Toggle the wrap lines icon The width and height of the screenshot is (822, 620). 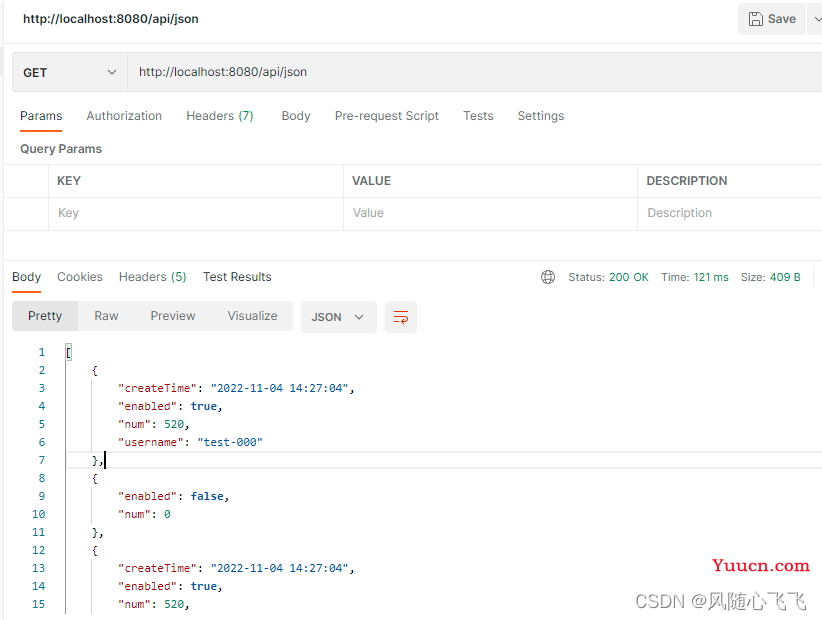(401, 317)
